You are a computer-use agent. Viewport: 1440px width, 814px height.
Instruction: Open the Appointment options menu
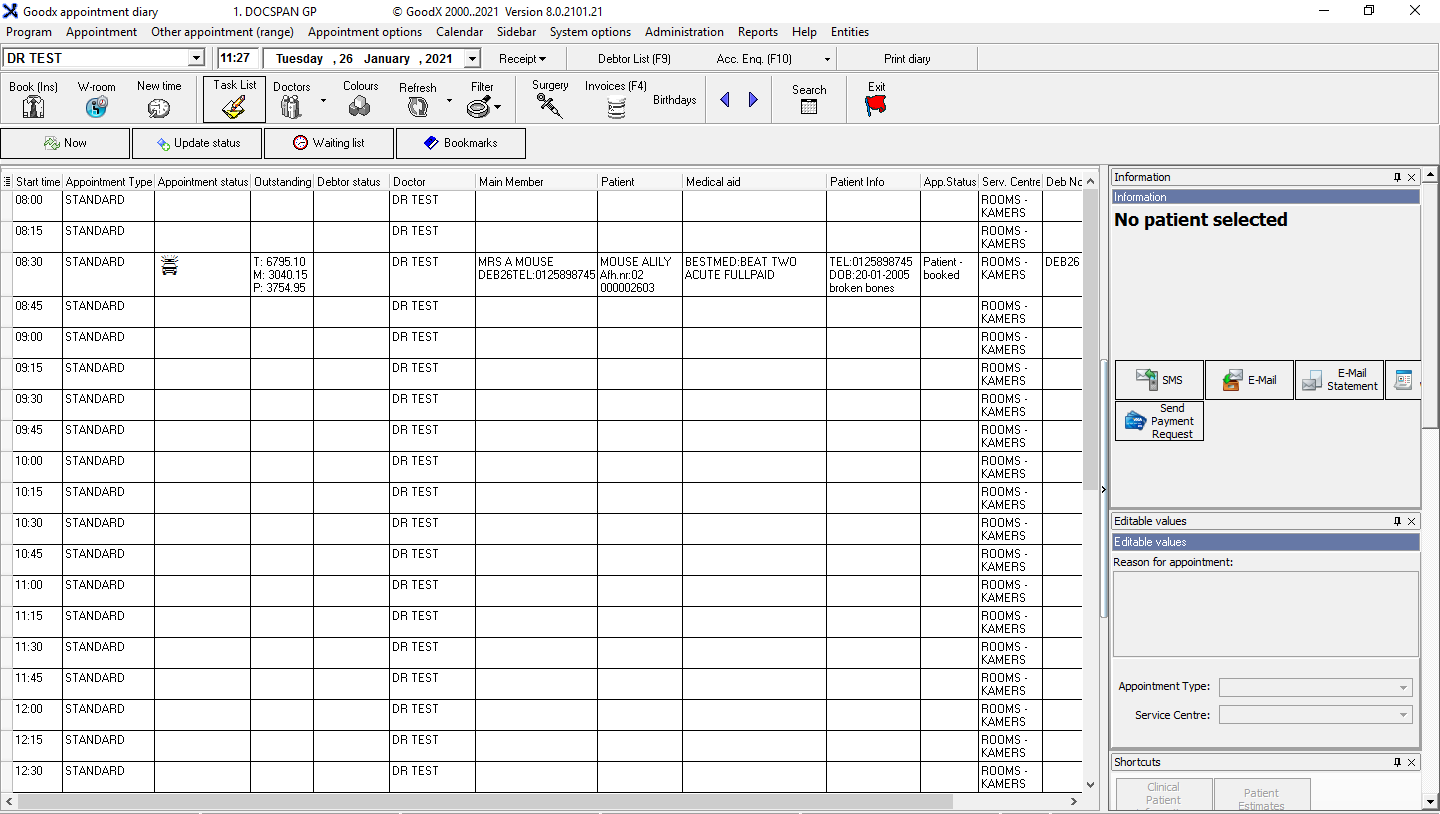pos(365,32)
